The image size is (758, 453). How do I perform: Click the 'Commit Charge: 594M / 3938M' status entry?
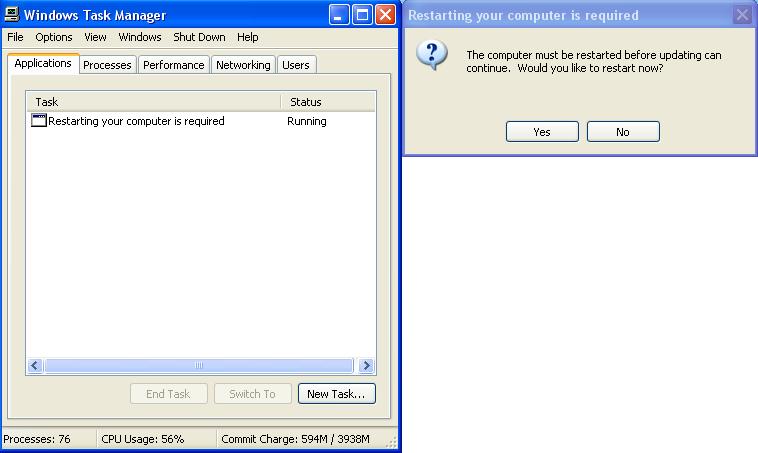point(295,439)
